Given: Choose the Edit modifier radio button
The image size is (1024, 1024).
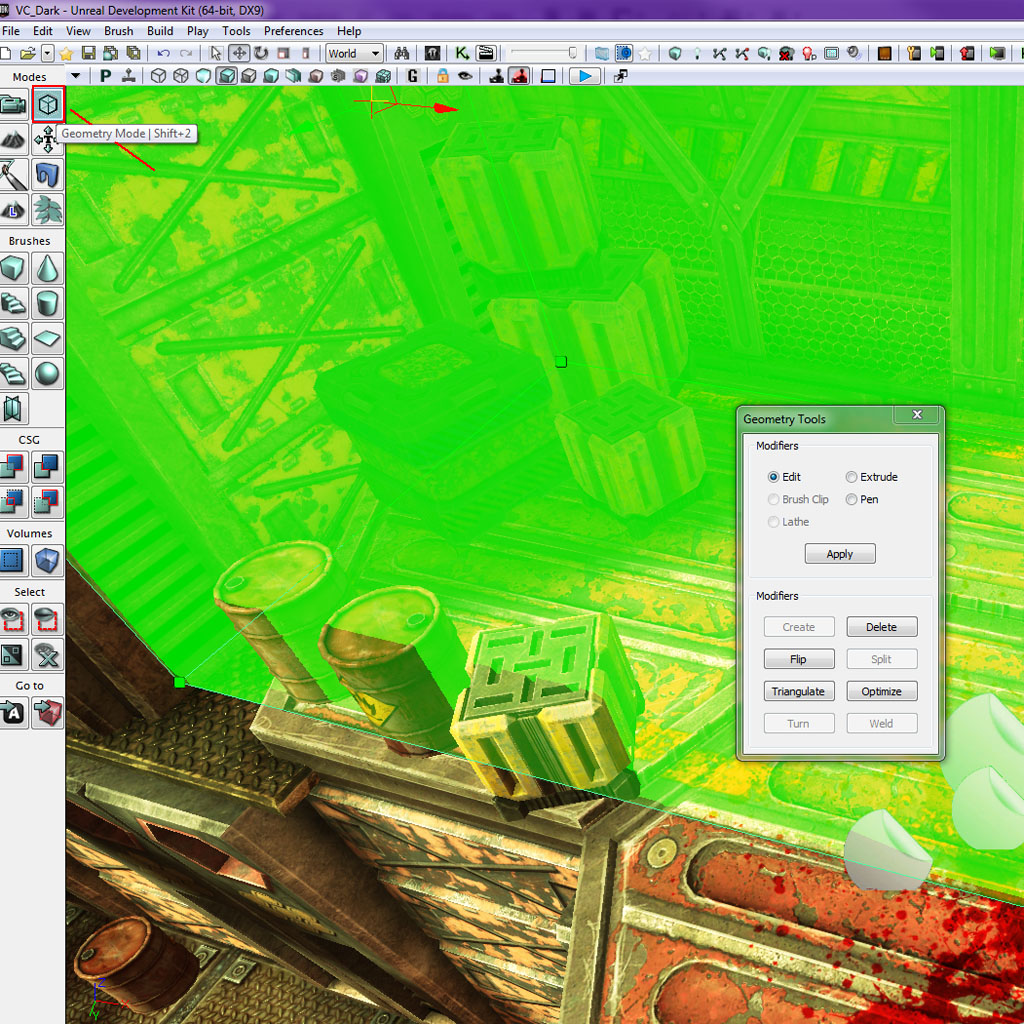Looking at the screenshot, I should tap(773, 477).
